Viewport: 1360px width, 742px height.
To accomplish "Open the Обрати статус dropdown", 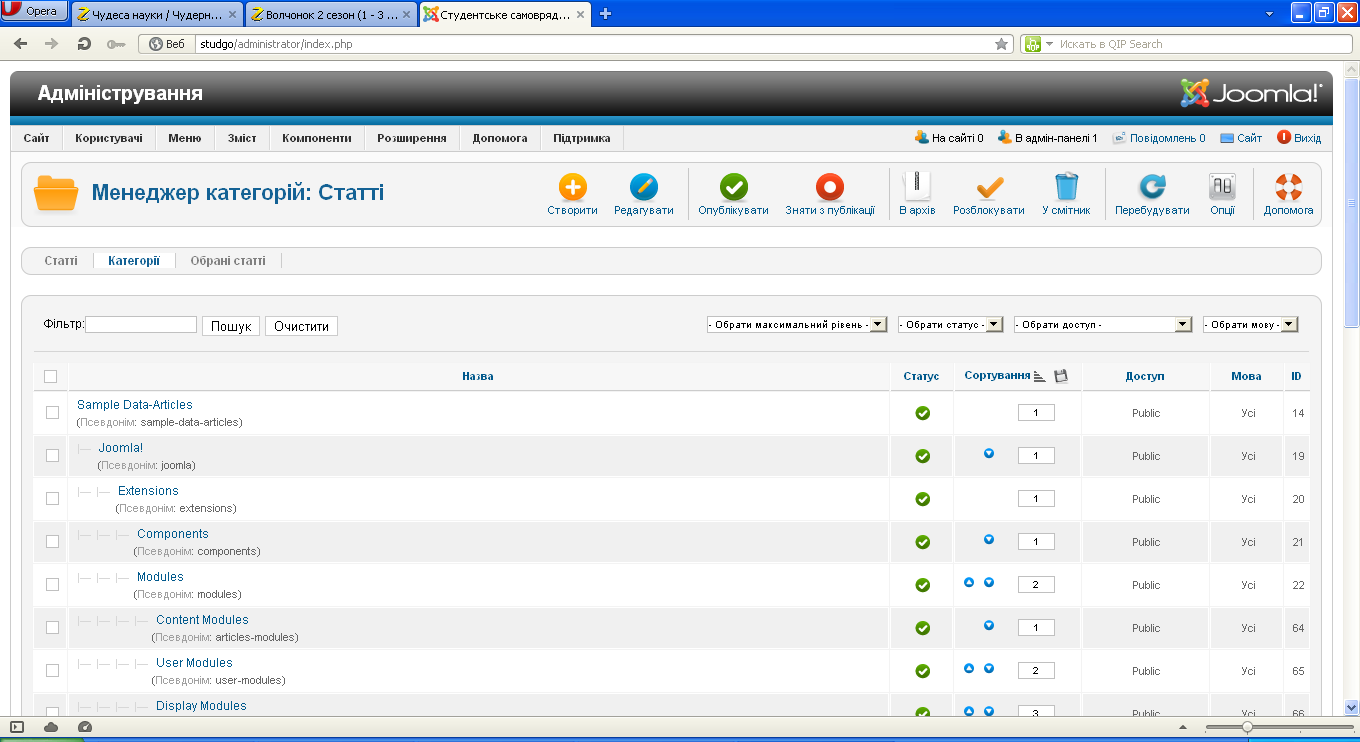I will point(950,324).
